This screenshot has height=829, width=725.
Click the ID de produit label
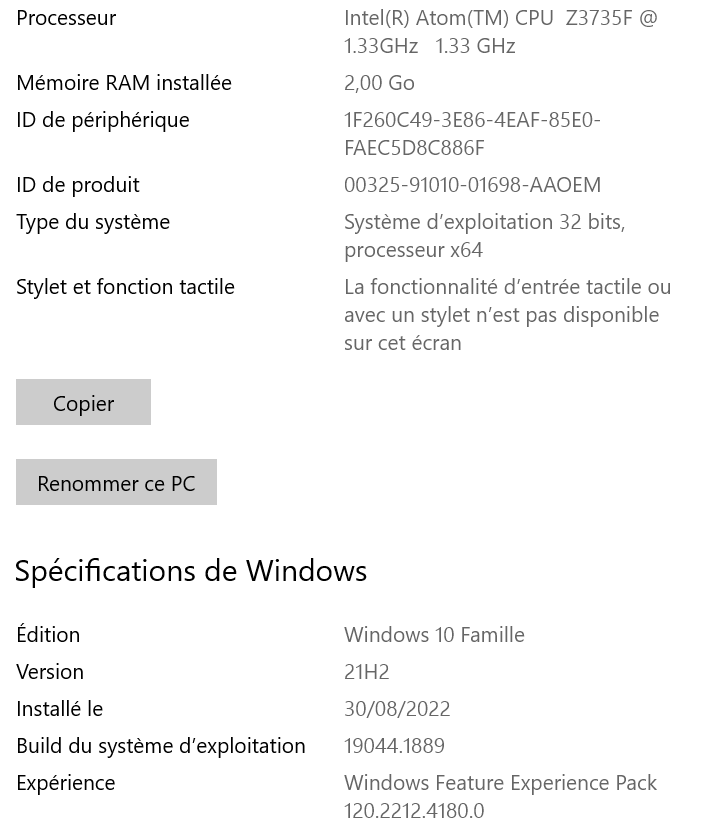(78, 185)
